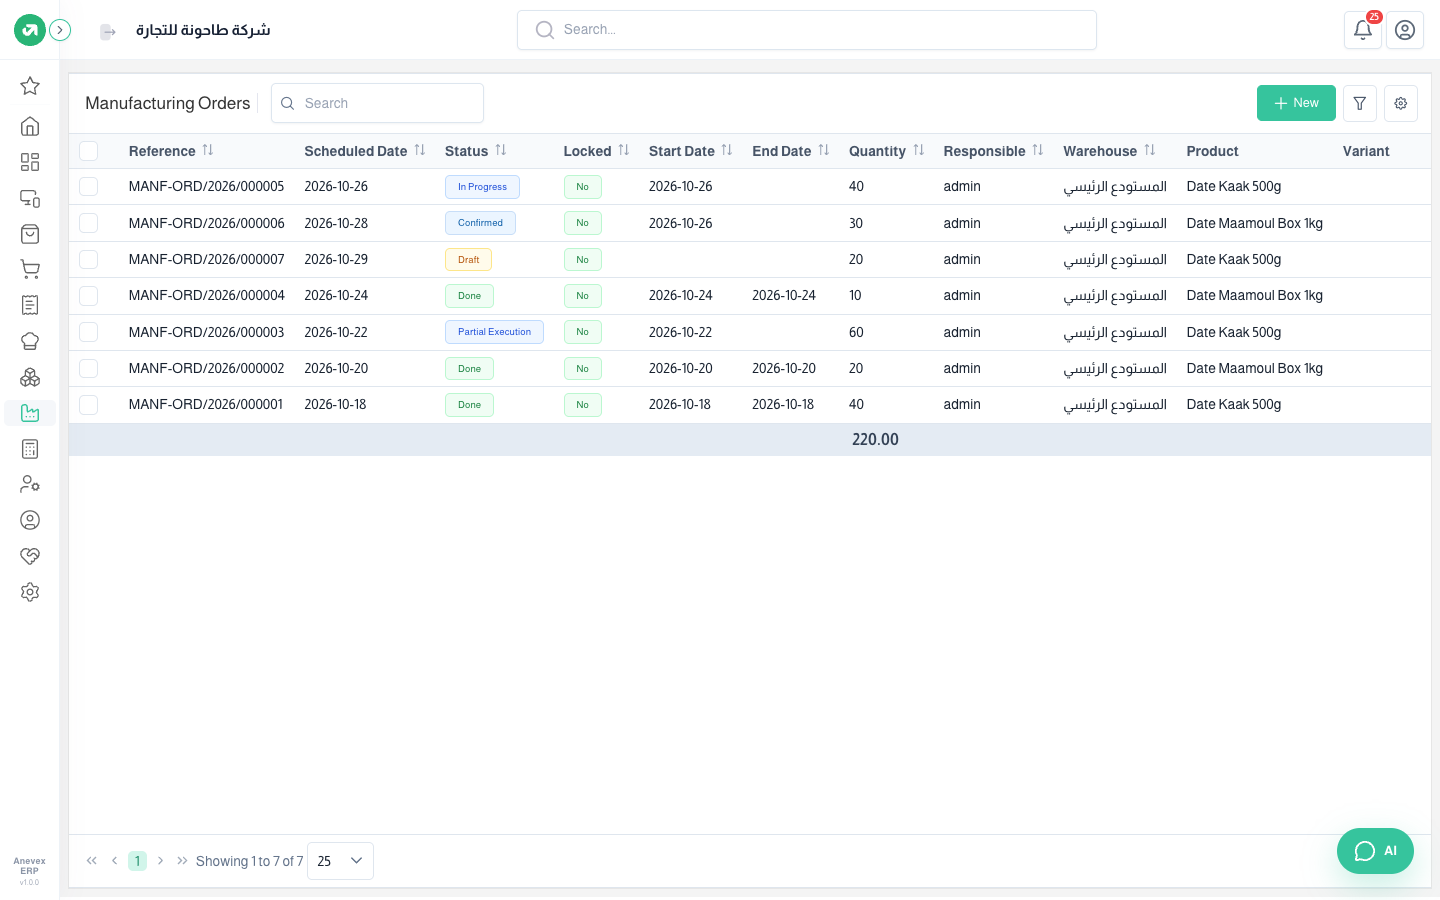Open the AI chat button
This screenshot has width=1440, height=900.
(x=1375, y=851)
